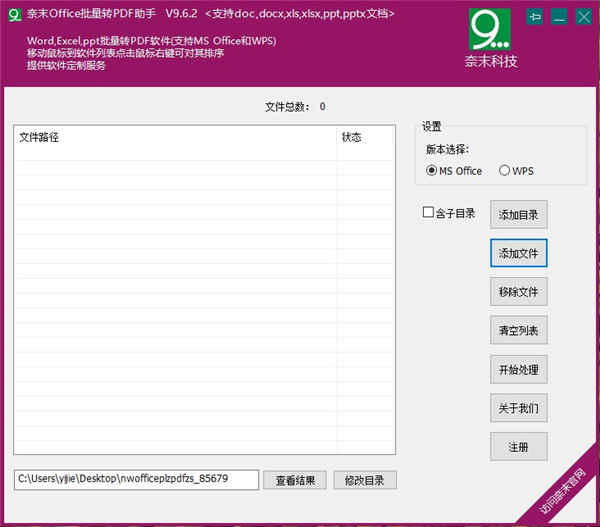Minimize the window with the underscore icon
This screenshot has width=600, height=527.
click(x=560, y=16)
